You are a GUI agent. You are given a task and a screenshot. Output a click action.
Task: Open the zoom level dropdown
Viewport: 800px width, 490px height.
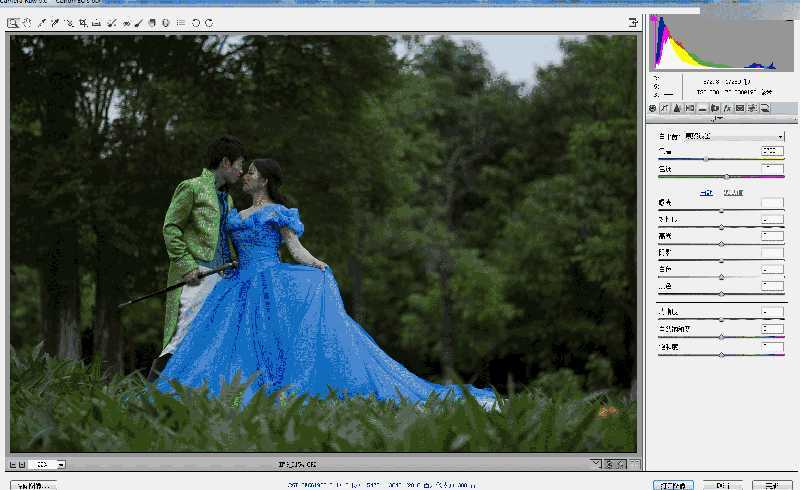61,464
